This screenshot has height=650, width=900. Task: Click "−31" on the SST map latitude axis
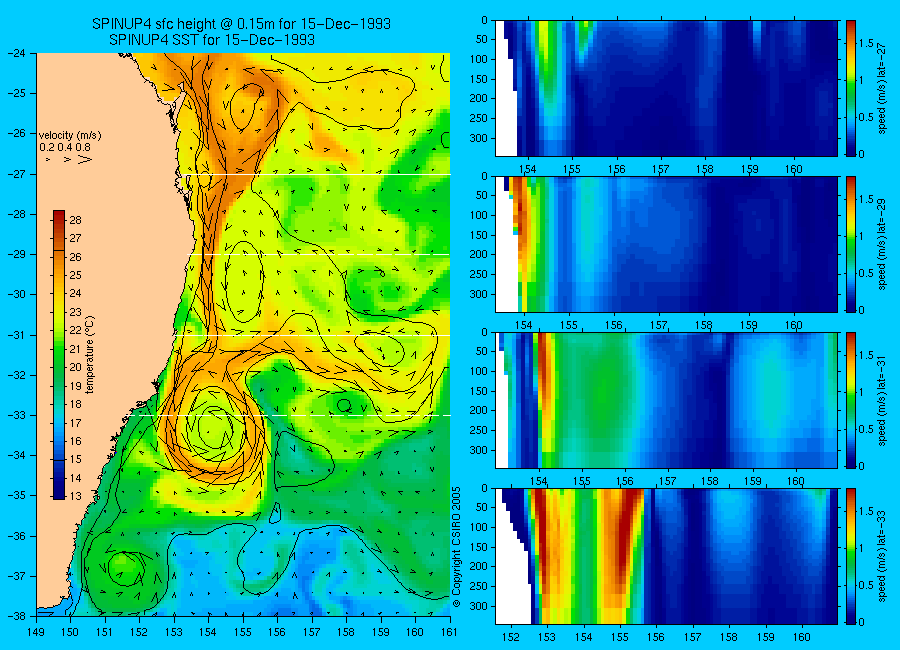click(x=16, y=334)
